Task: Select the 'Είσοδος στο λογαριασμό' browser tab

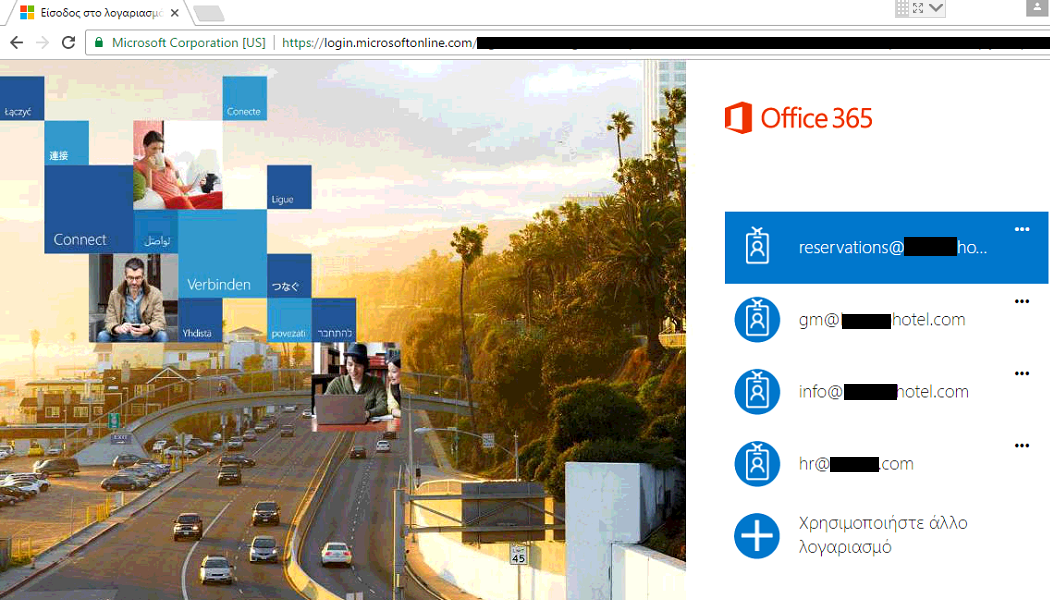Action: tap(98, 12)
